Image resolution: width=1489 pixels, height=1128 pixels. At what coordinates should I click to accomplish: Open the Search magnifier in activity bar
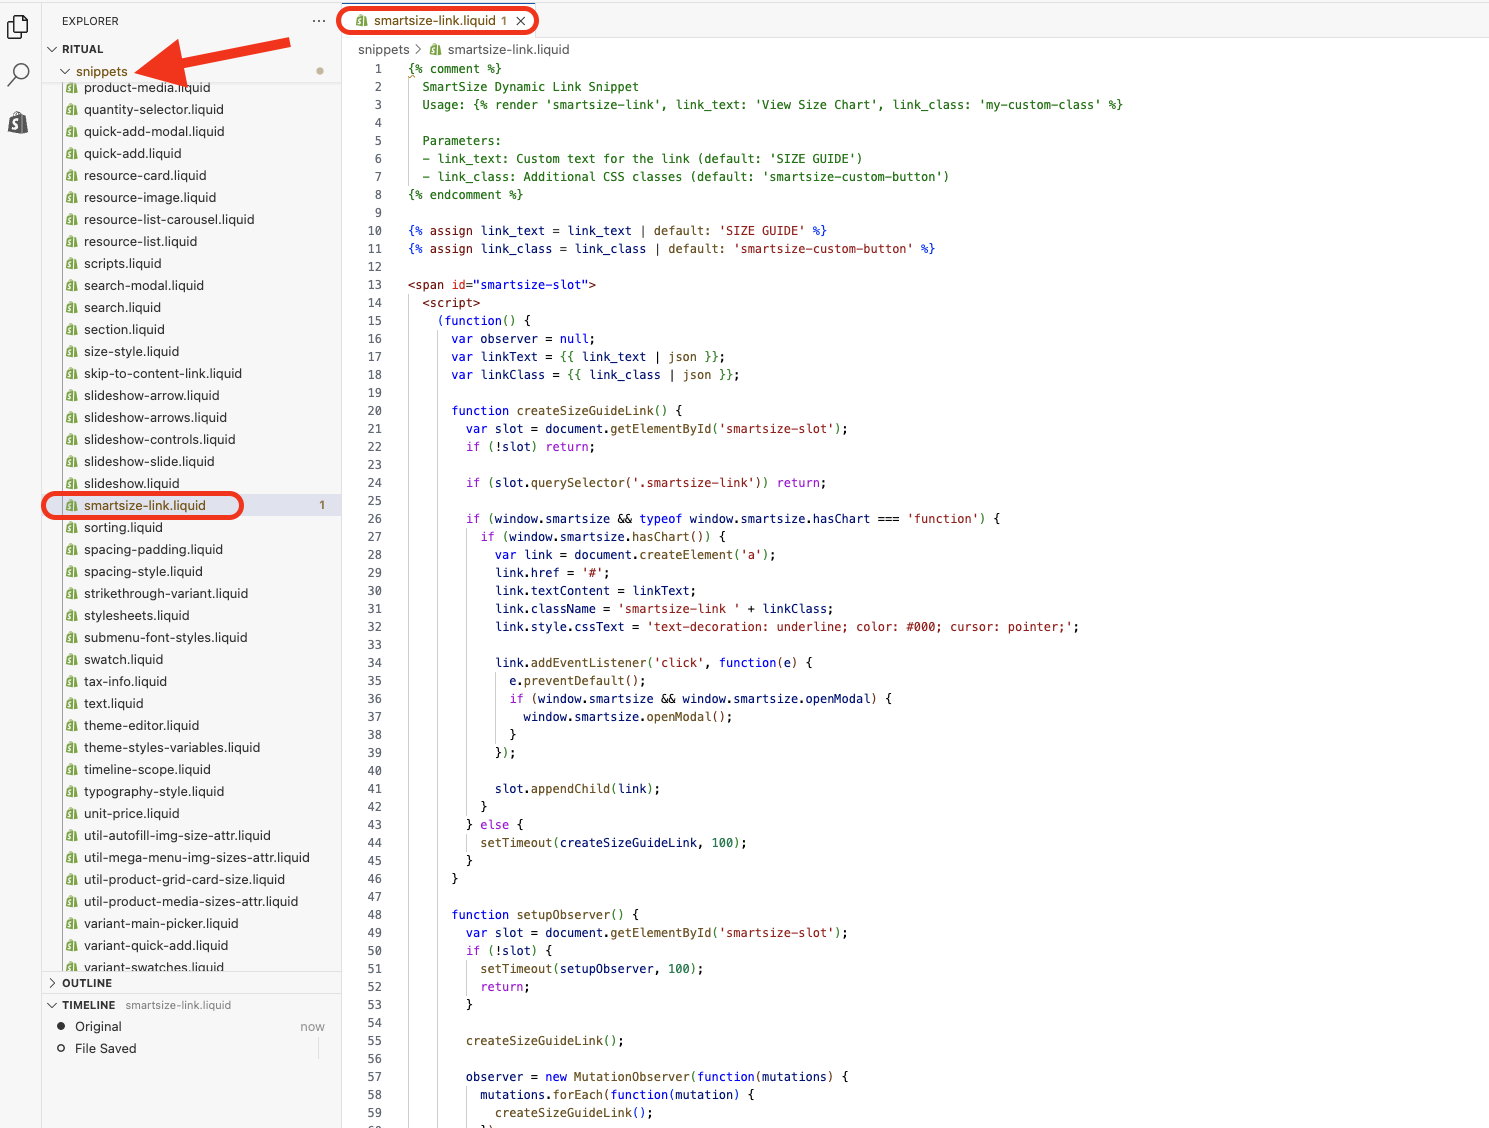pyautogui.click(x=18, y=75)
